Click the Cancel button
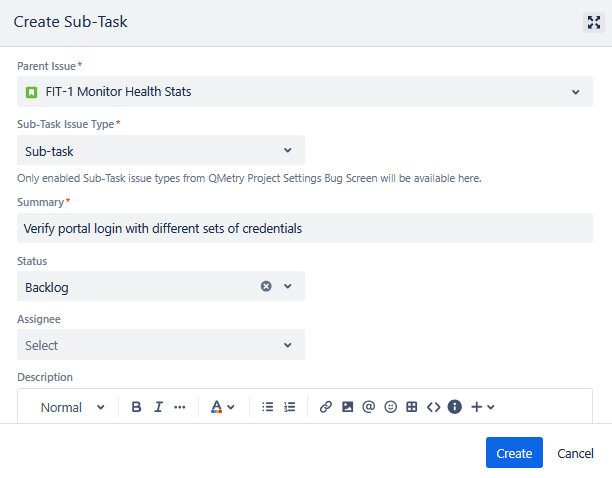 click(575, 453)
